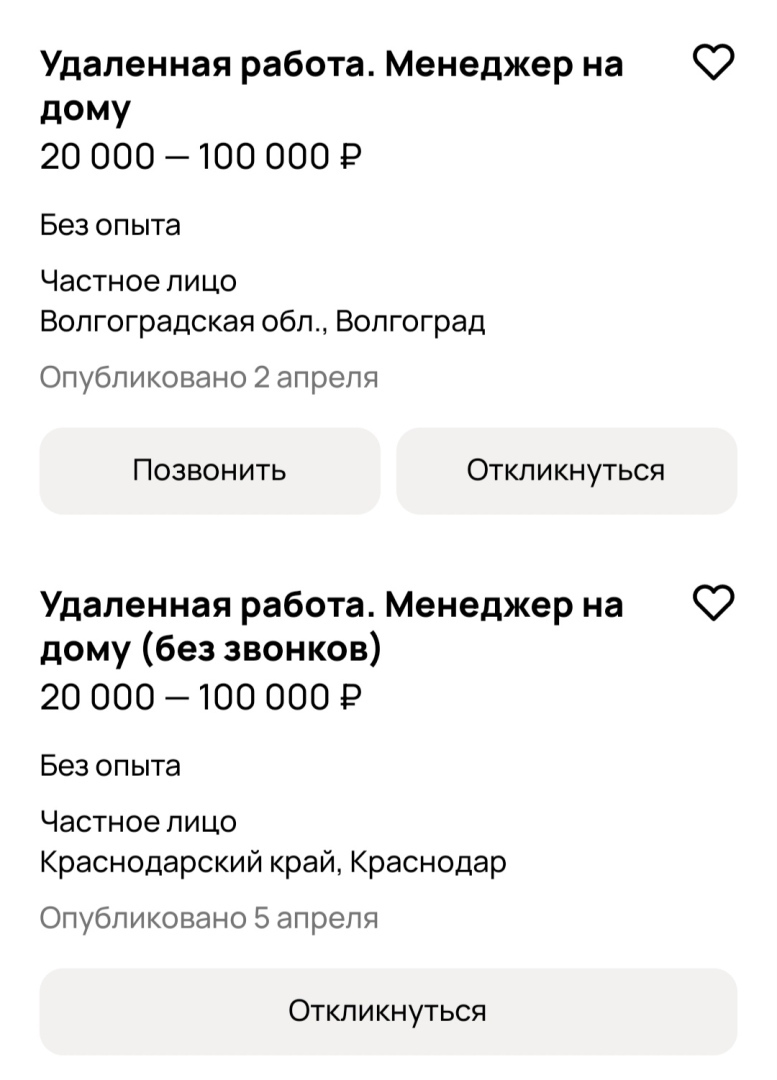The image size is (777, 1080).
Task: Click the ruble sign in the first listing's salary
Action: tap(350, 158)
